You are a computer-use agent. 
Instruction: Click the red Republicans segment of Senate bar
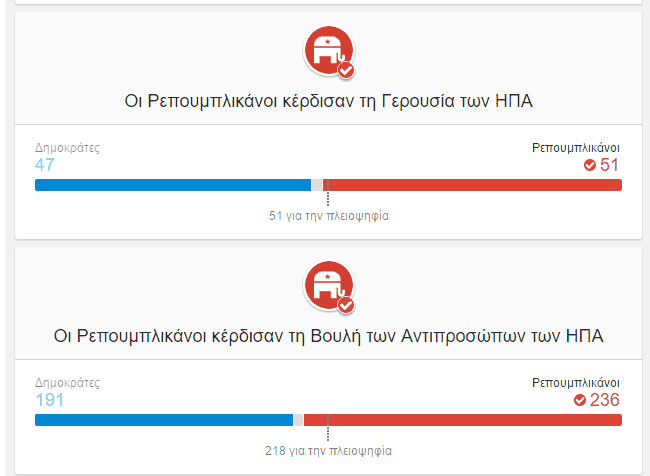[x=472, y=185]
